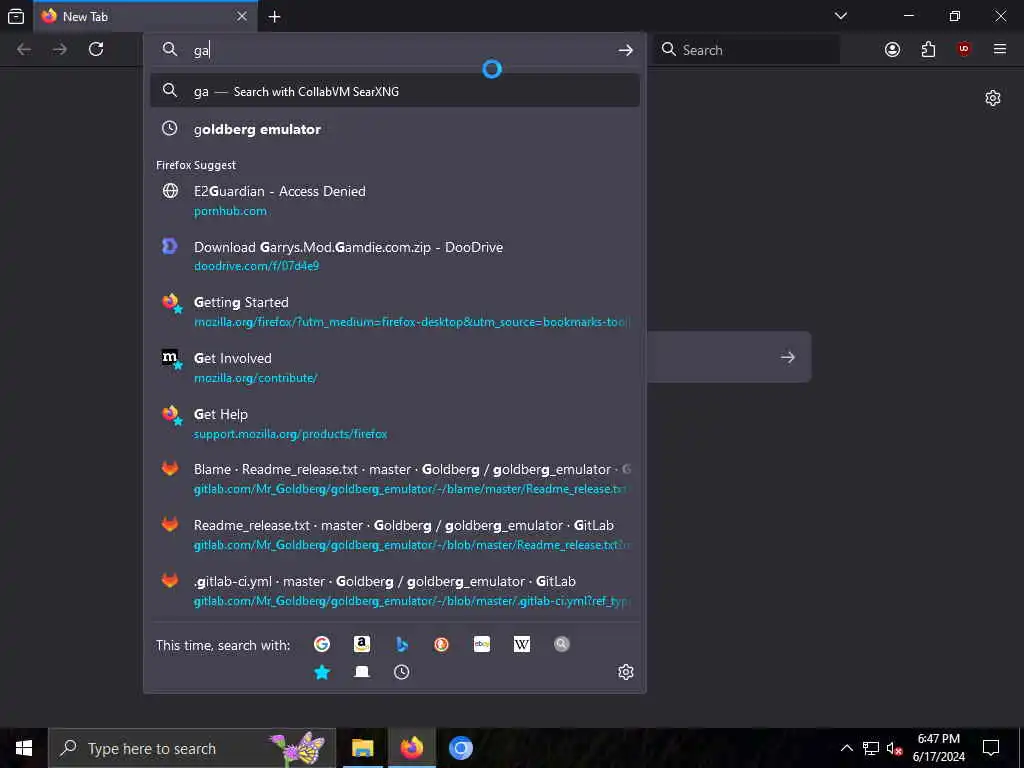Select the 'goldberg emulator' history suggestion

394,129
